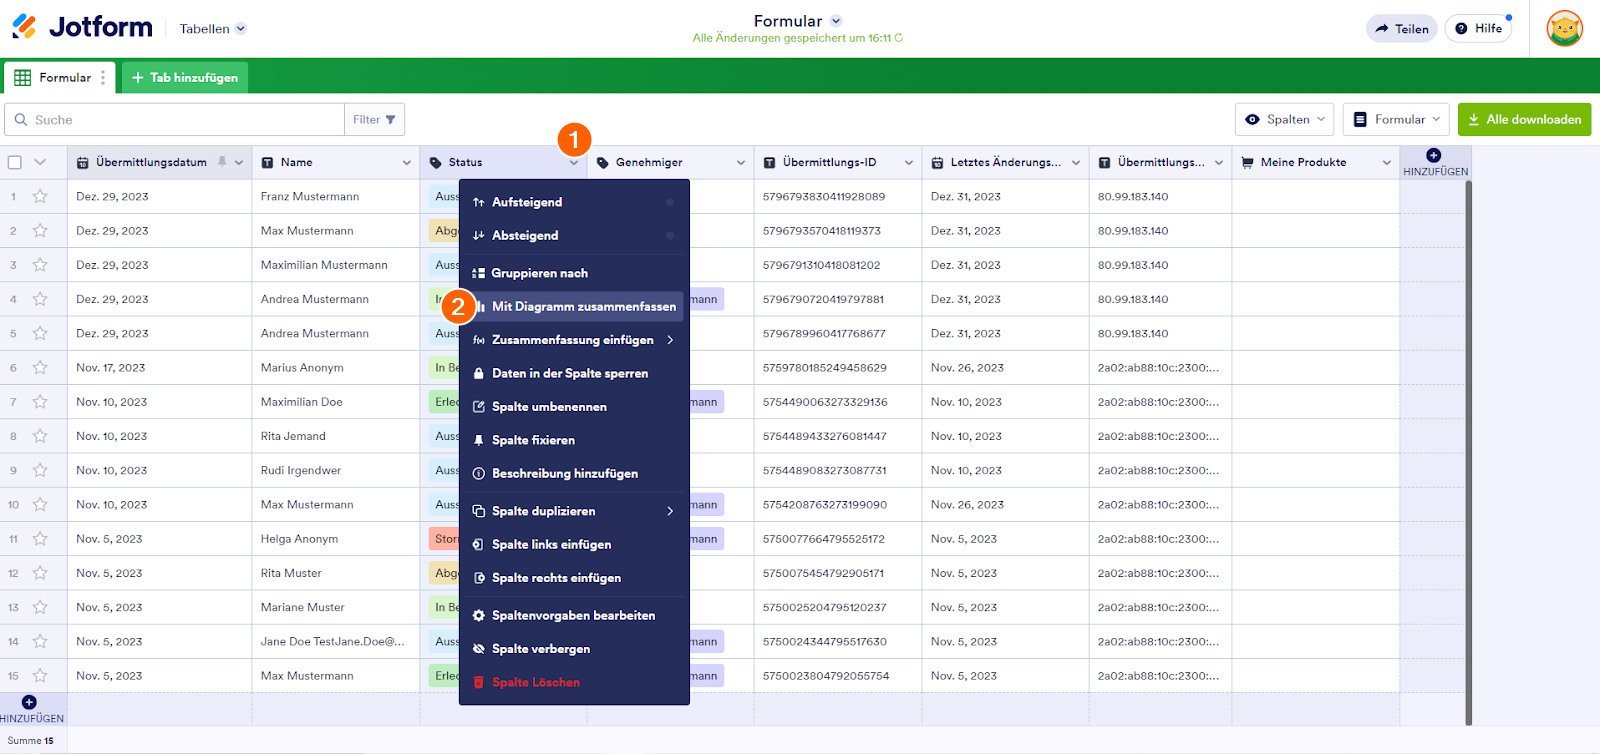Select Mit Diagramm zusammenfassen from the menu

coord(583,307)
